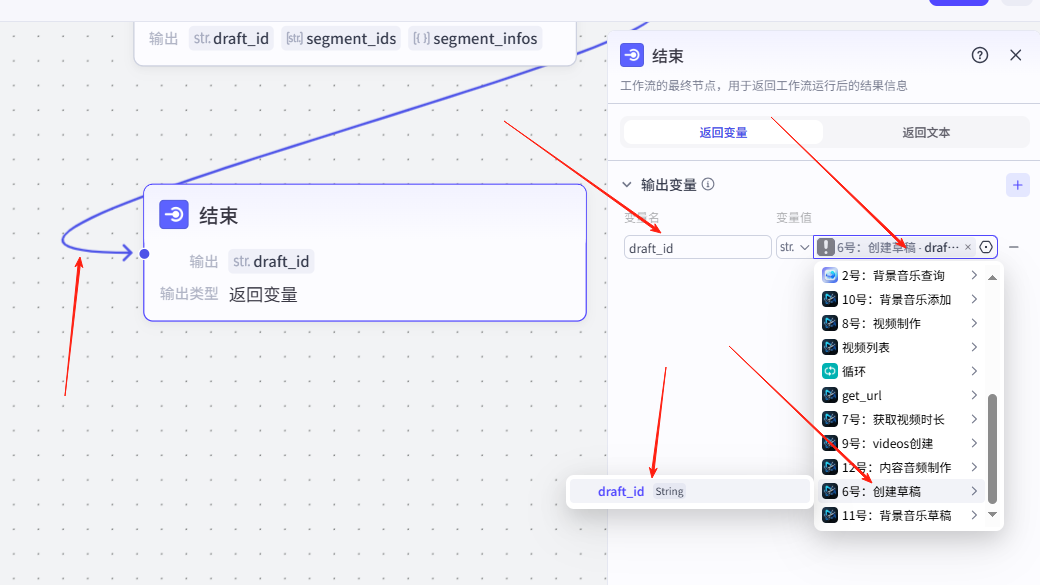1040x585 pixels.
Task: Click the 结束 node icon on canvas
Action: [174, 215]
